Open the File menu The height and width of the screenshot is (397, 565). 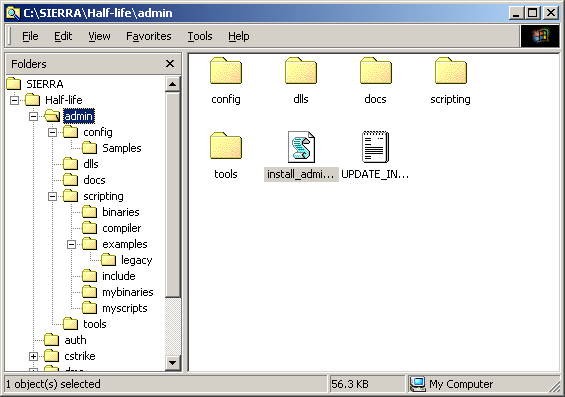click(30, 36)
